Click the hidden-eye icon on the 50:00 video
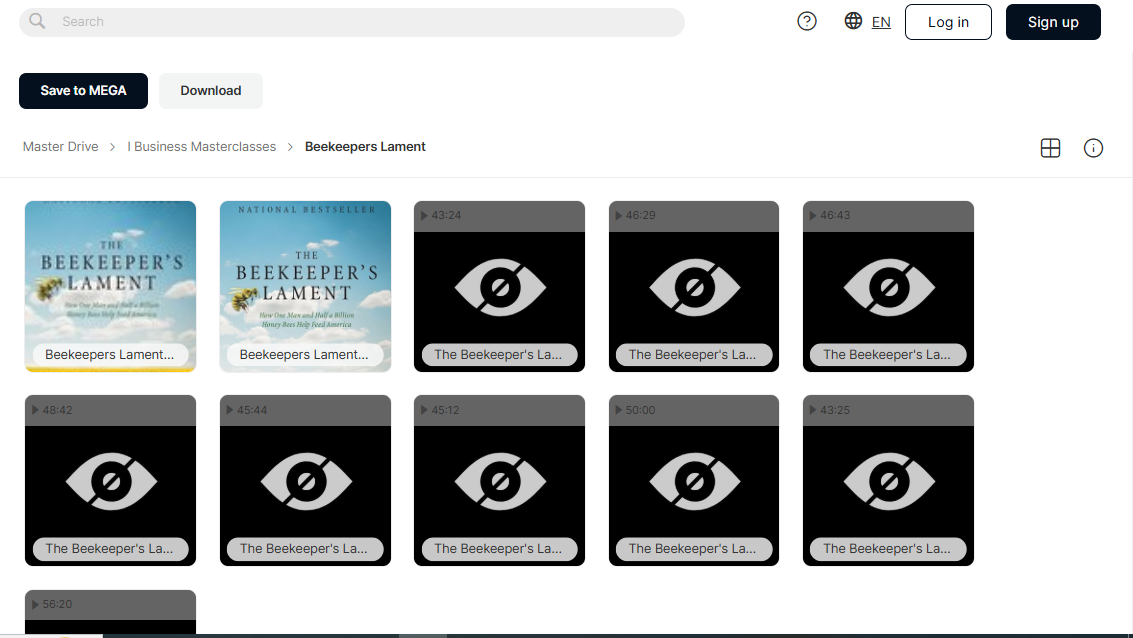Viewport: 1133px width, 638px height. pos(694,481)
